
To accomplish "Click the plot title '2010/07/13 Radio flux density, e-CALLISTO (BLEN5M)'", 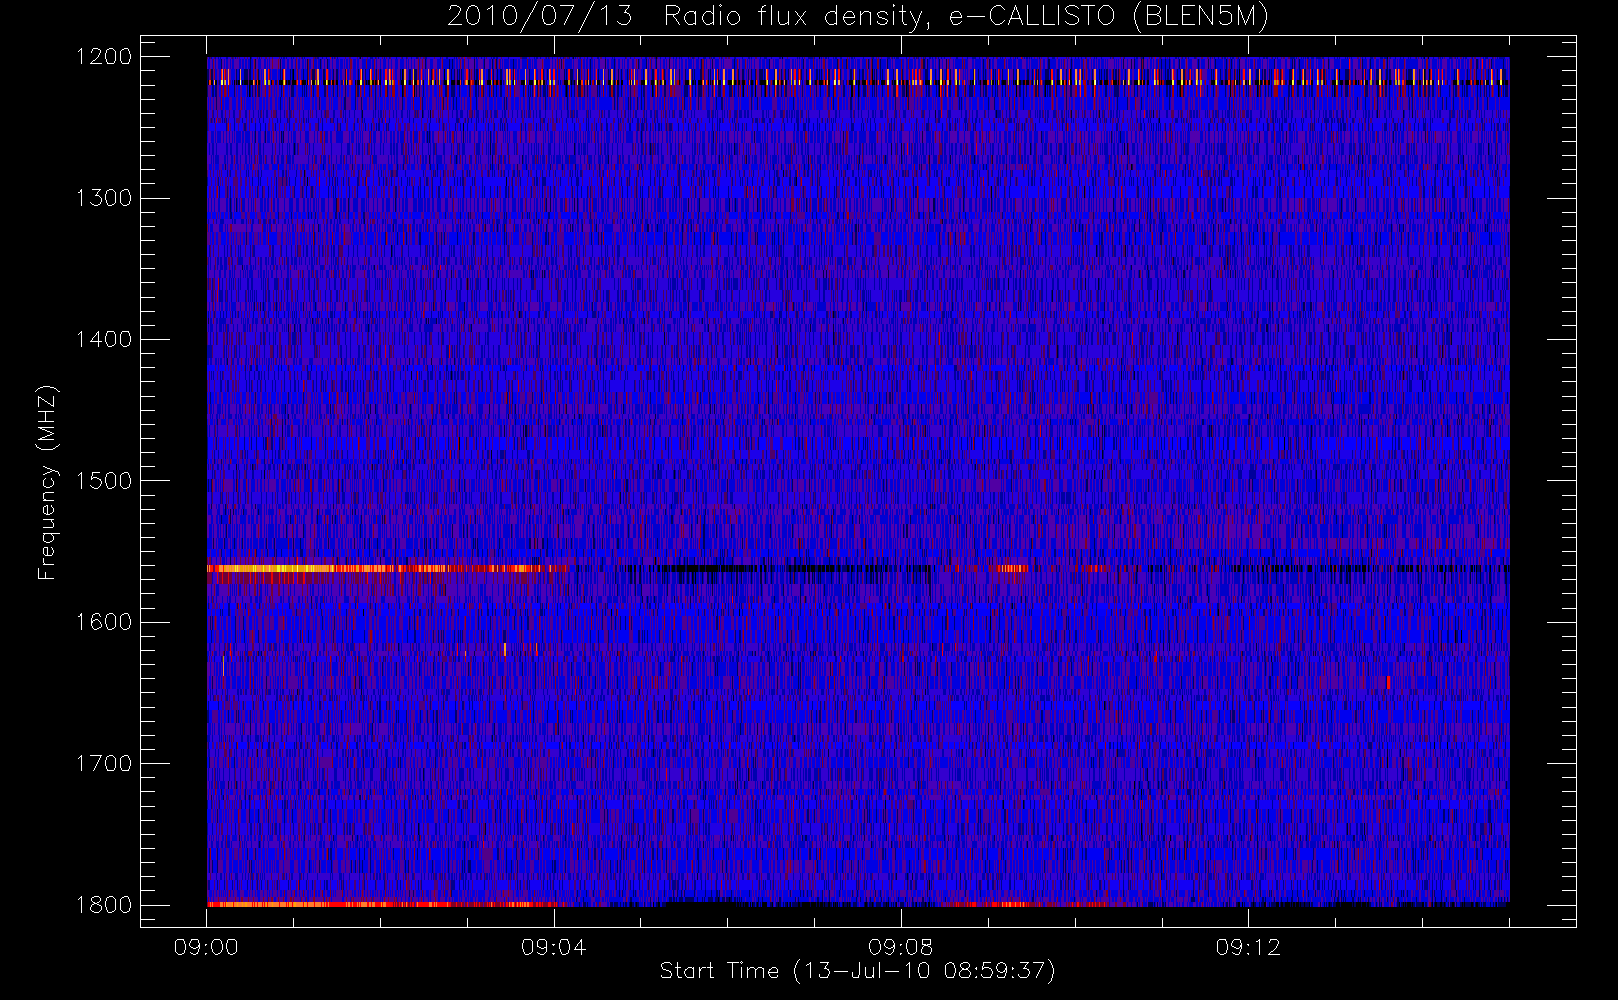I will coord(857,17).
